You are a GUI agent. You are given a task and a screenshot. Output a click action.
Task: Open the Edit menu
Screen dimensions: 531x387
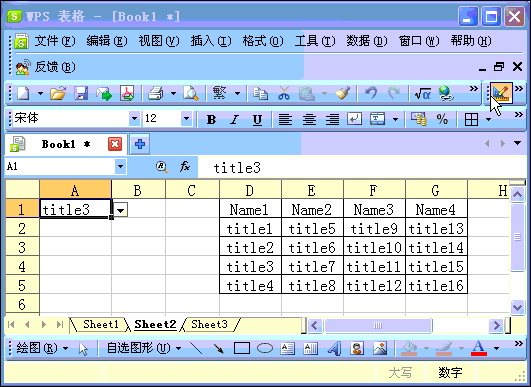(x=107, y=41)
